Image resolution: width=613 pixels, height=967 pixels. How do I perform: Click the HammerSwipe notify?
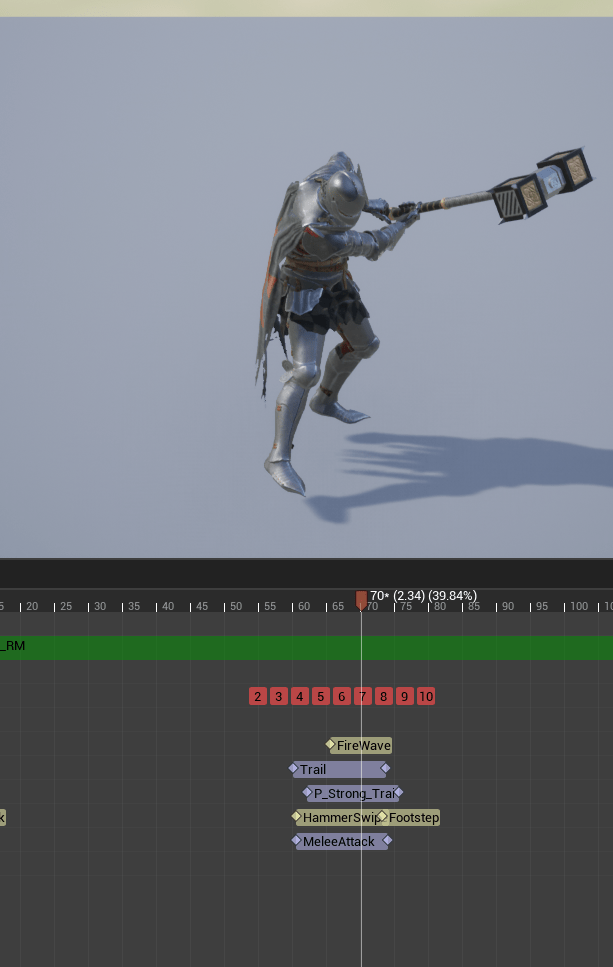pyautogui.click(x=338, y=817)
